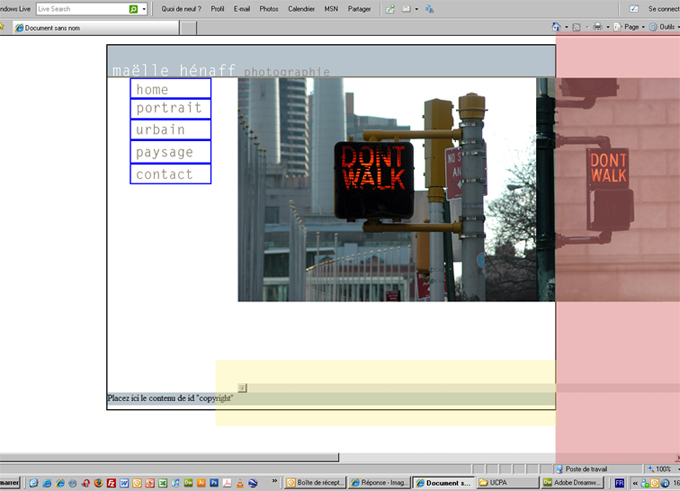Click the checkmark icon beside 'Se connecter'

pos(634,9)
